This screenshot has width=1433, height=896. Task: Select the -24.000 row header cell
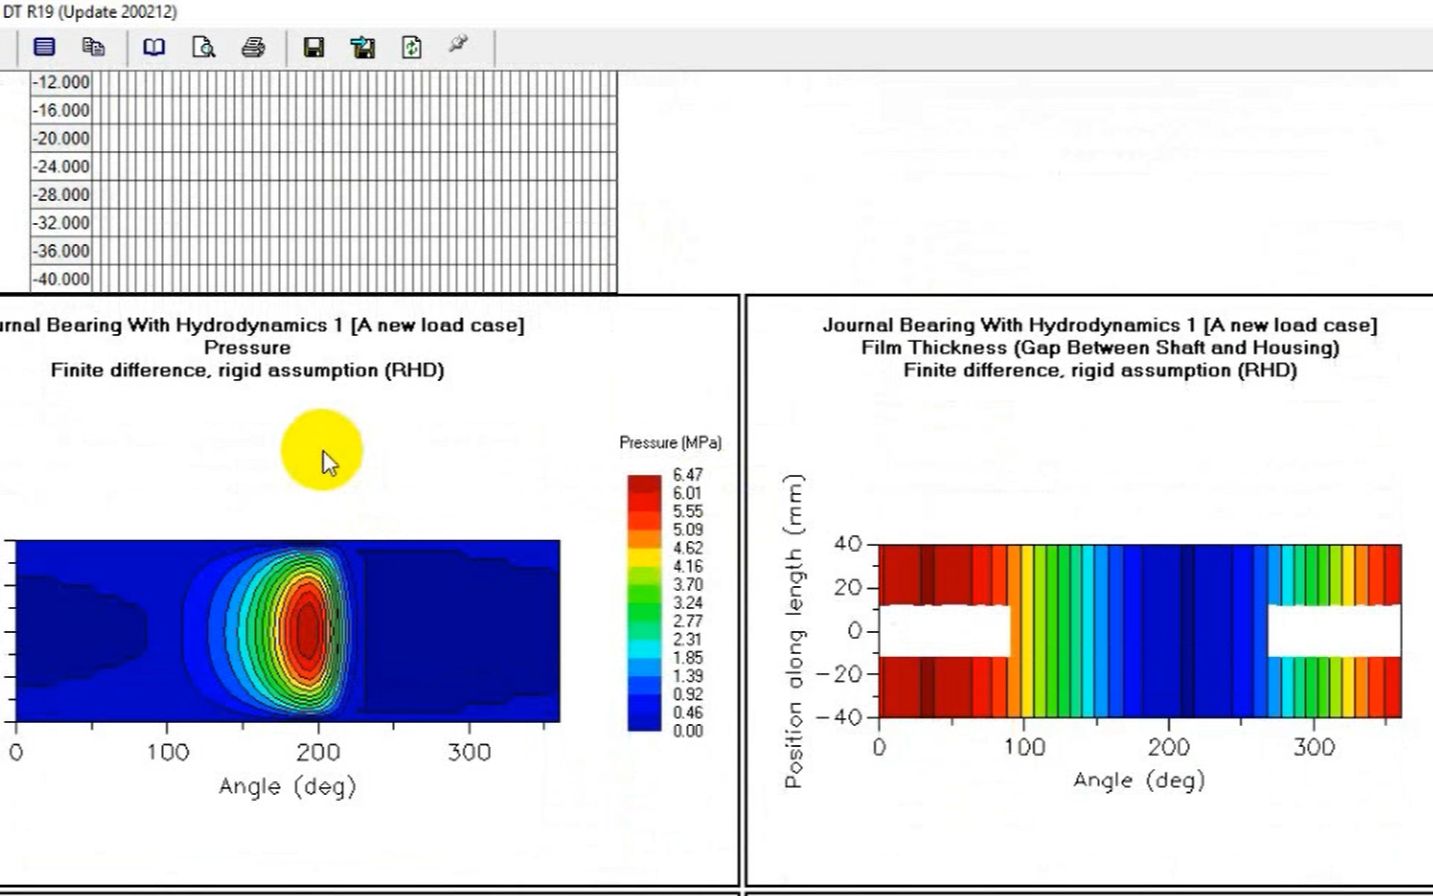[61, 166]
